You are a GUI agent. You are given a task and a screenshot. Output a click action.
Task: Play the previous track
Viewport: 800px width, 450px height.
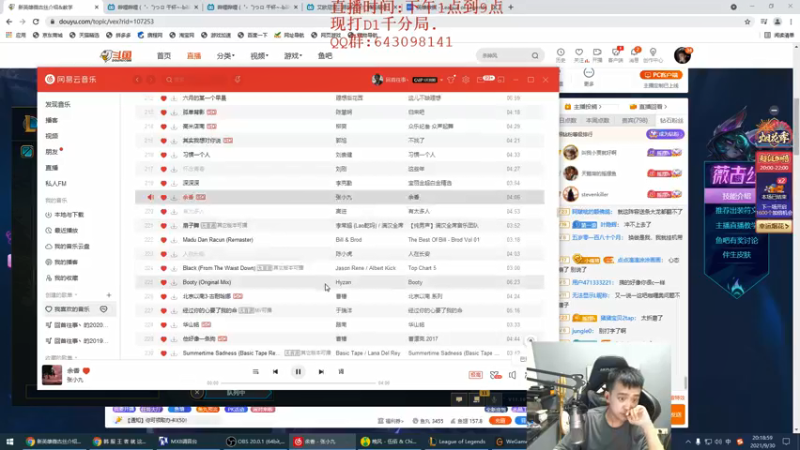pos(276,371)
